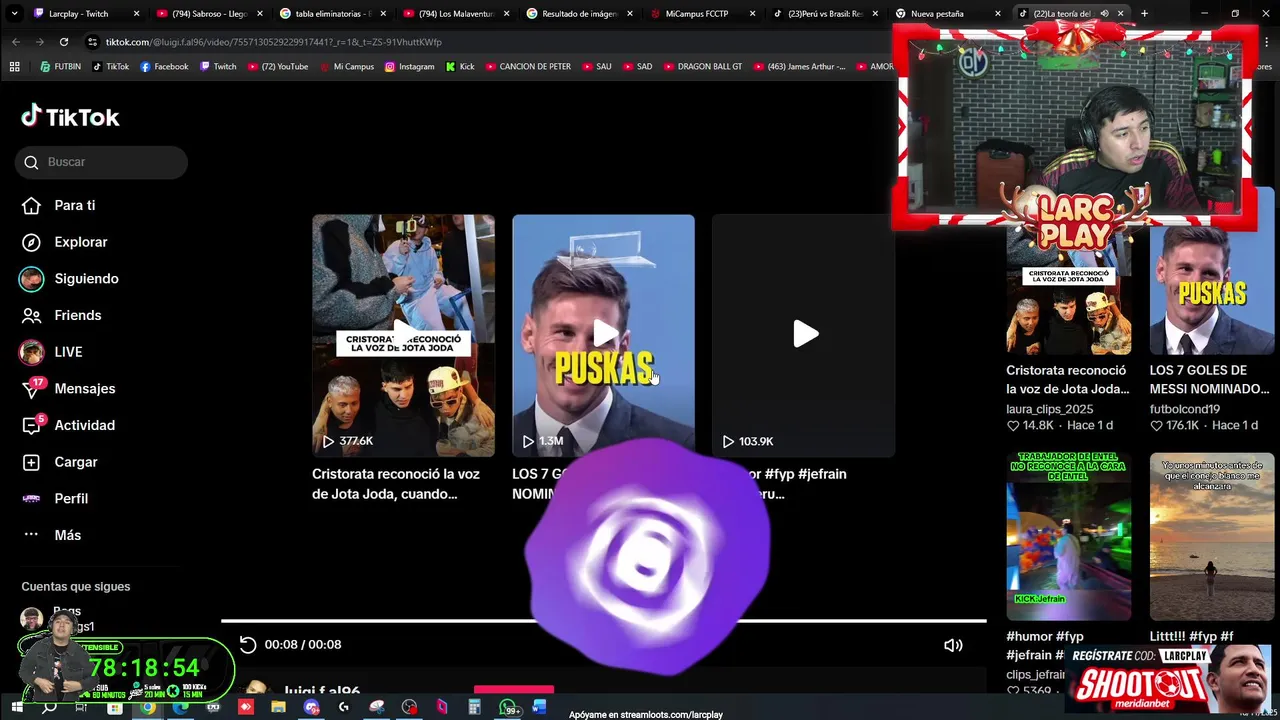The width and height of the screenshot is (1280, 720).
Task: Open the DRAGON BALL GT bookmark
Action: click(702, 67)
